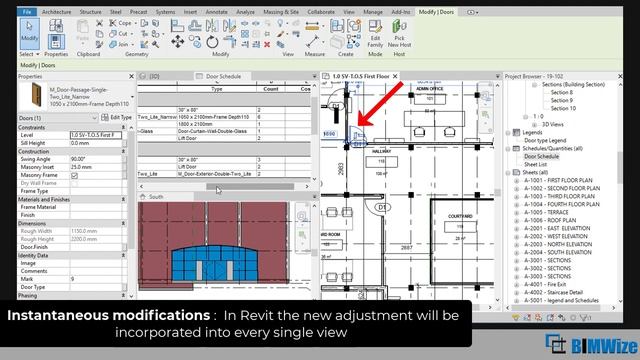
Task: Click the Edit Family button
Action: (375, 34)
